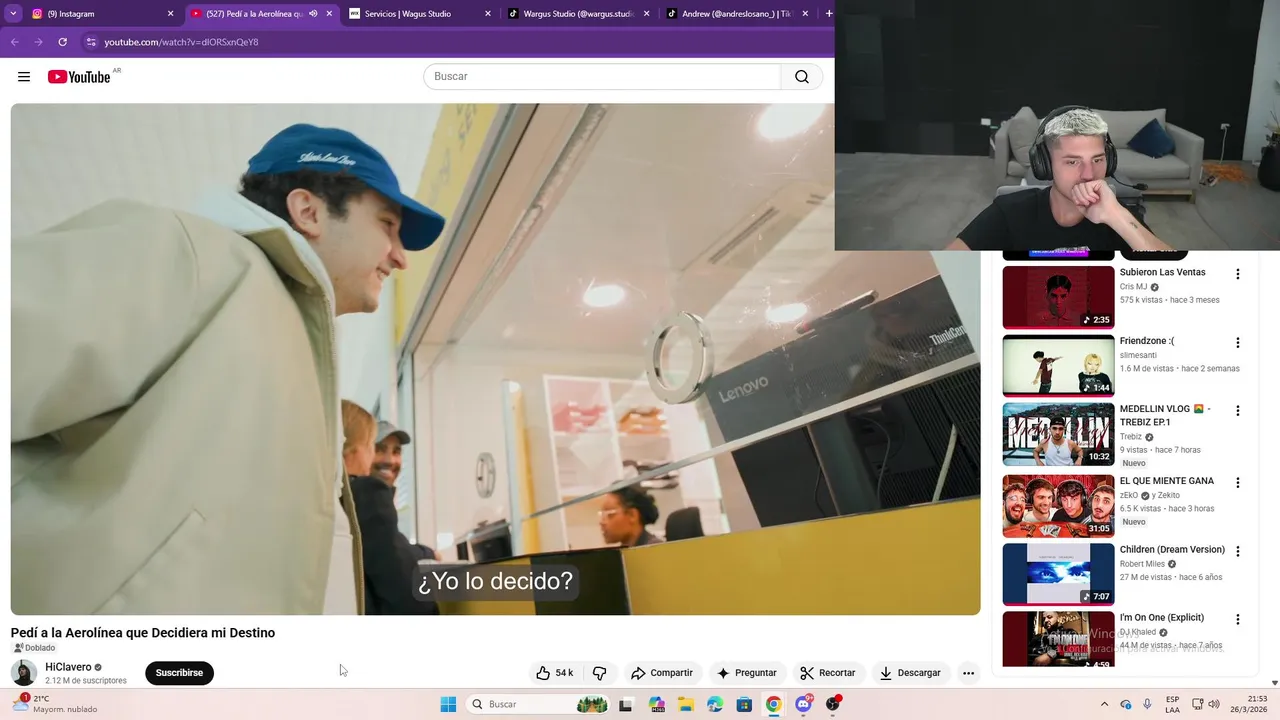Open Microsoft Store from taskbar

pos(744,704)
